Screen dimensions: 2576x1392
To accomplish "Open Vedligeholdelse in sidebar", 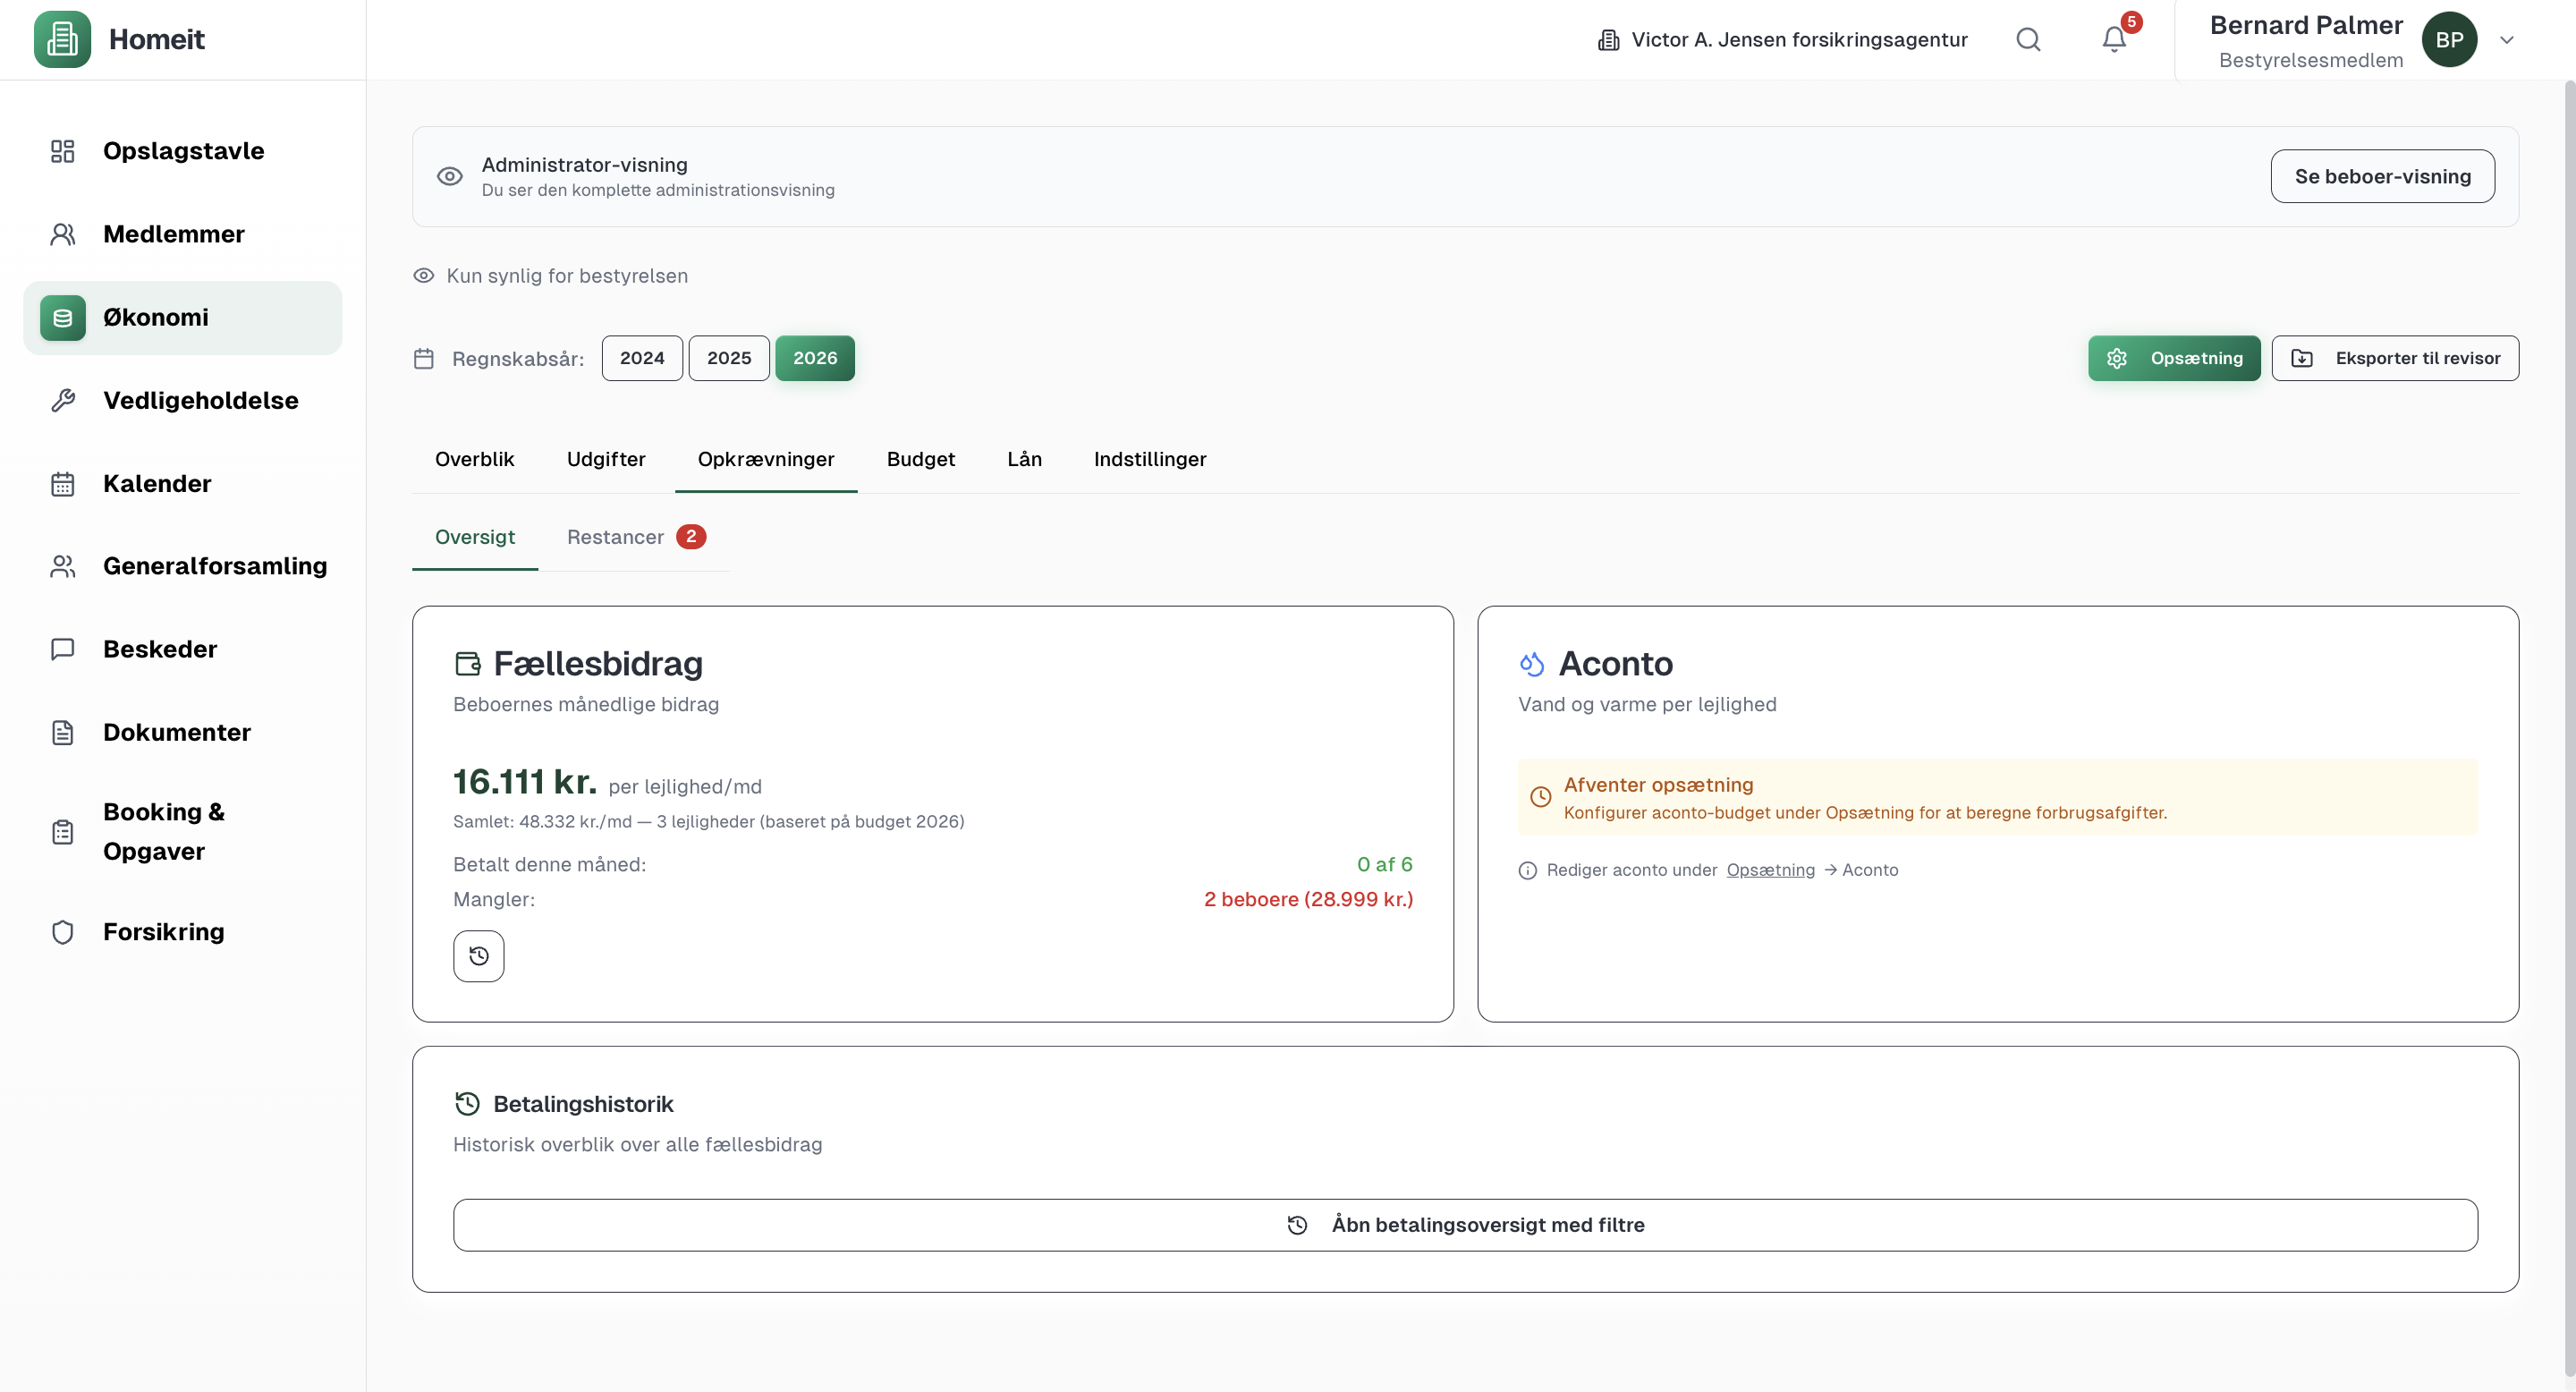I will [x=200, y=400].
